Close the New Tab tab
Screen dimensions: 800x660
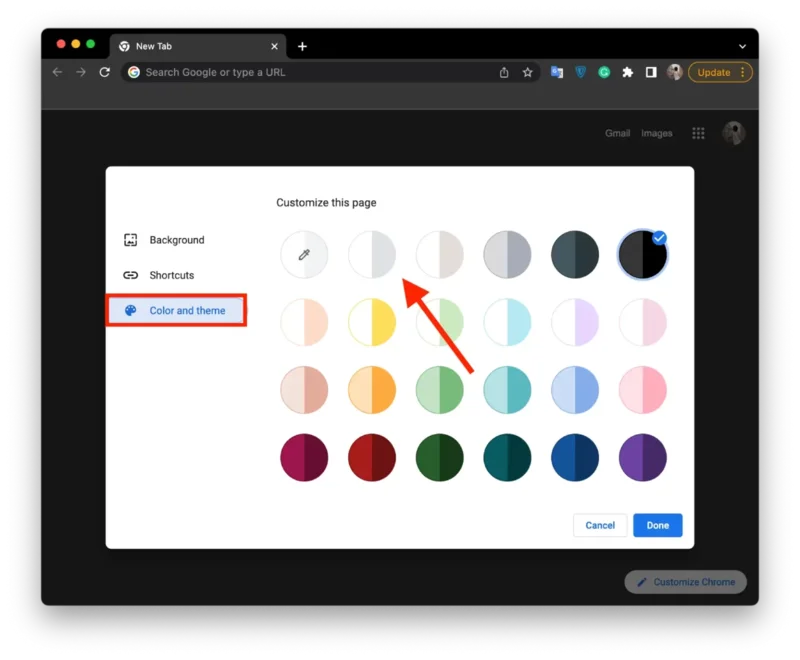(x=274, y=46)
